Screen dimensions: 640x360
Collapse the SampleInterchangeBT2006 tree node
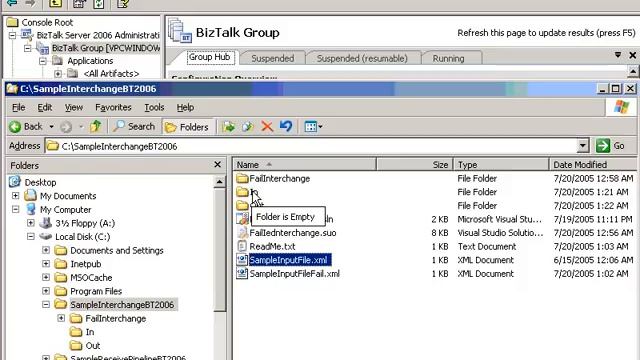(x=46, y=304)
